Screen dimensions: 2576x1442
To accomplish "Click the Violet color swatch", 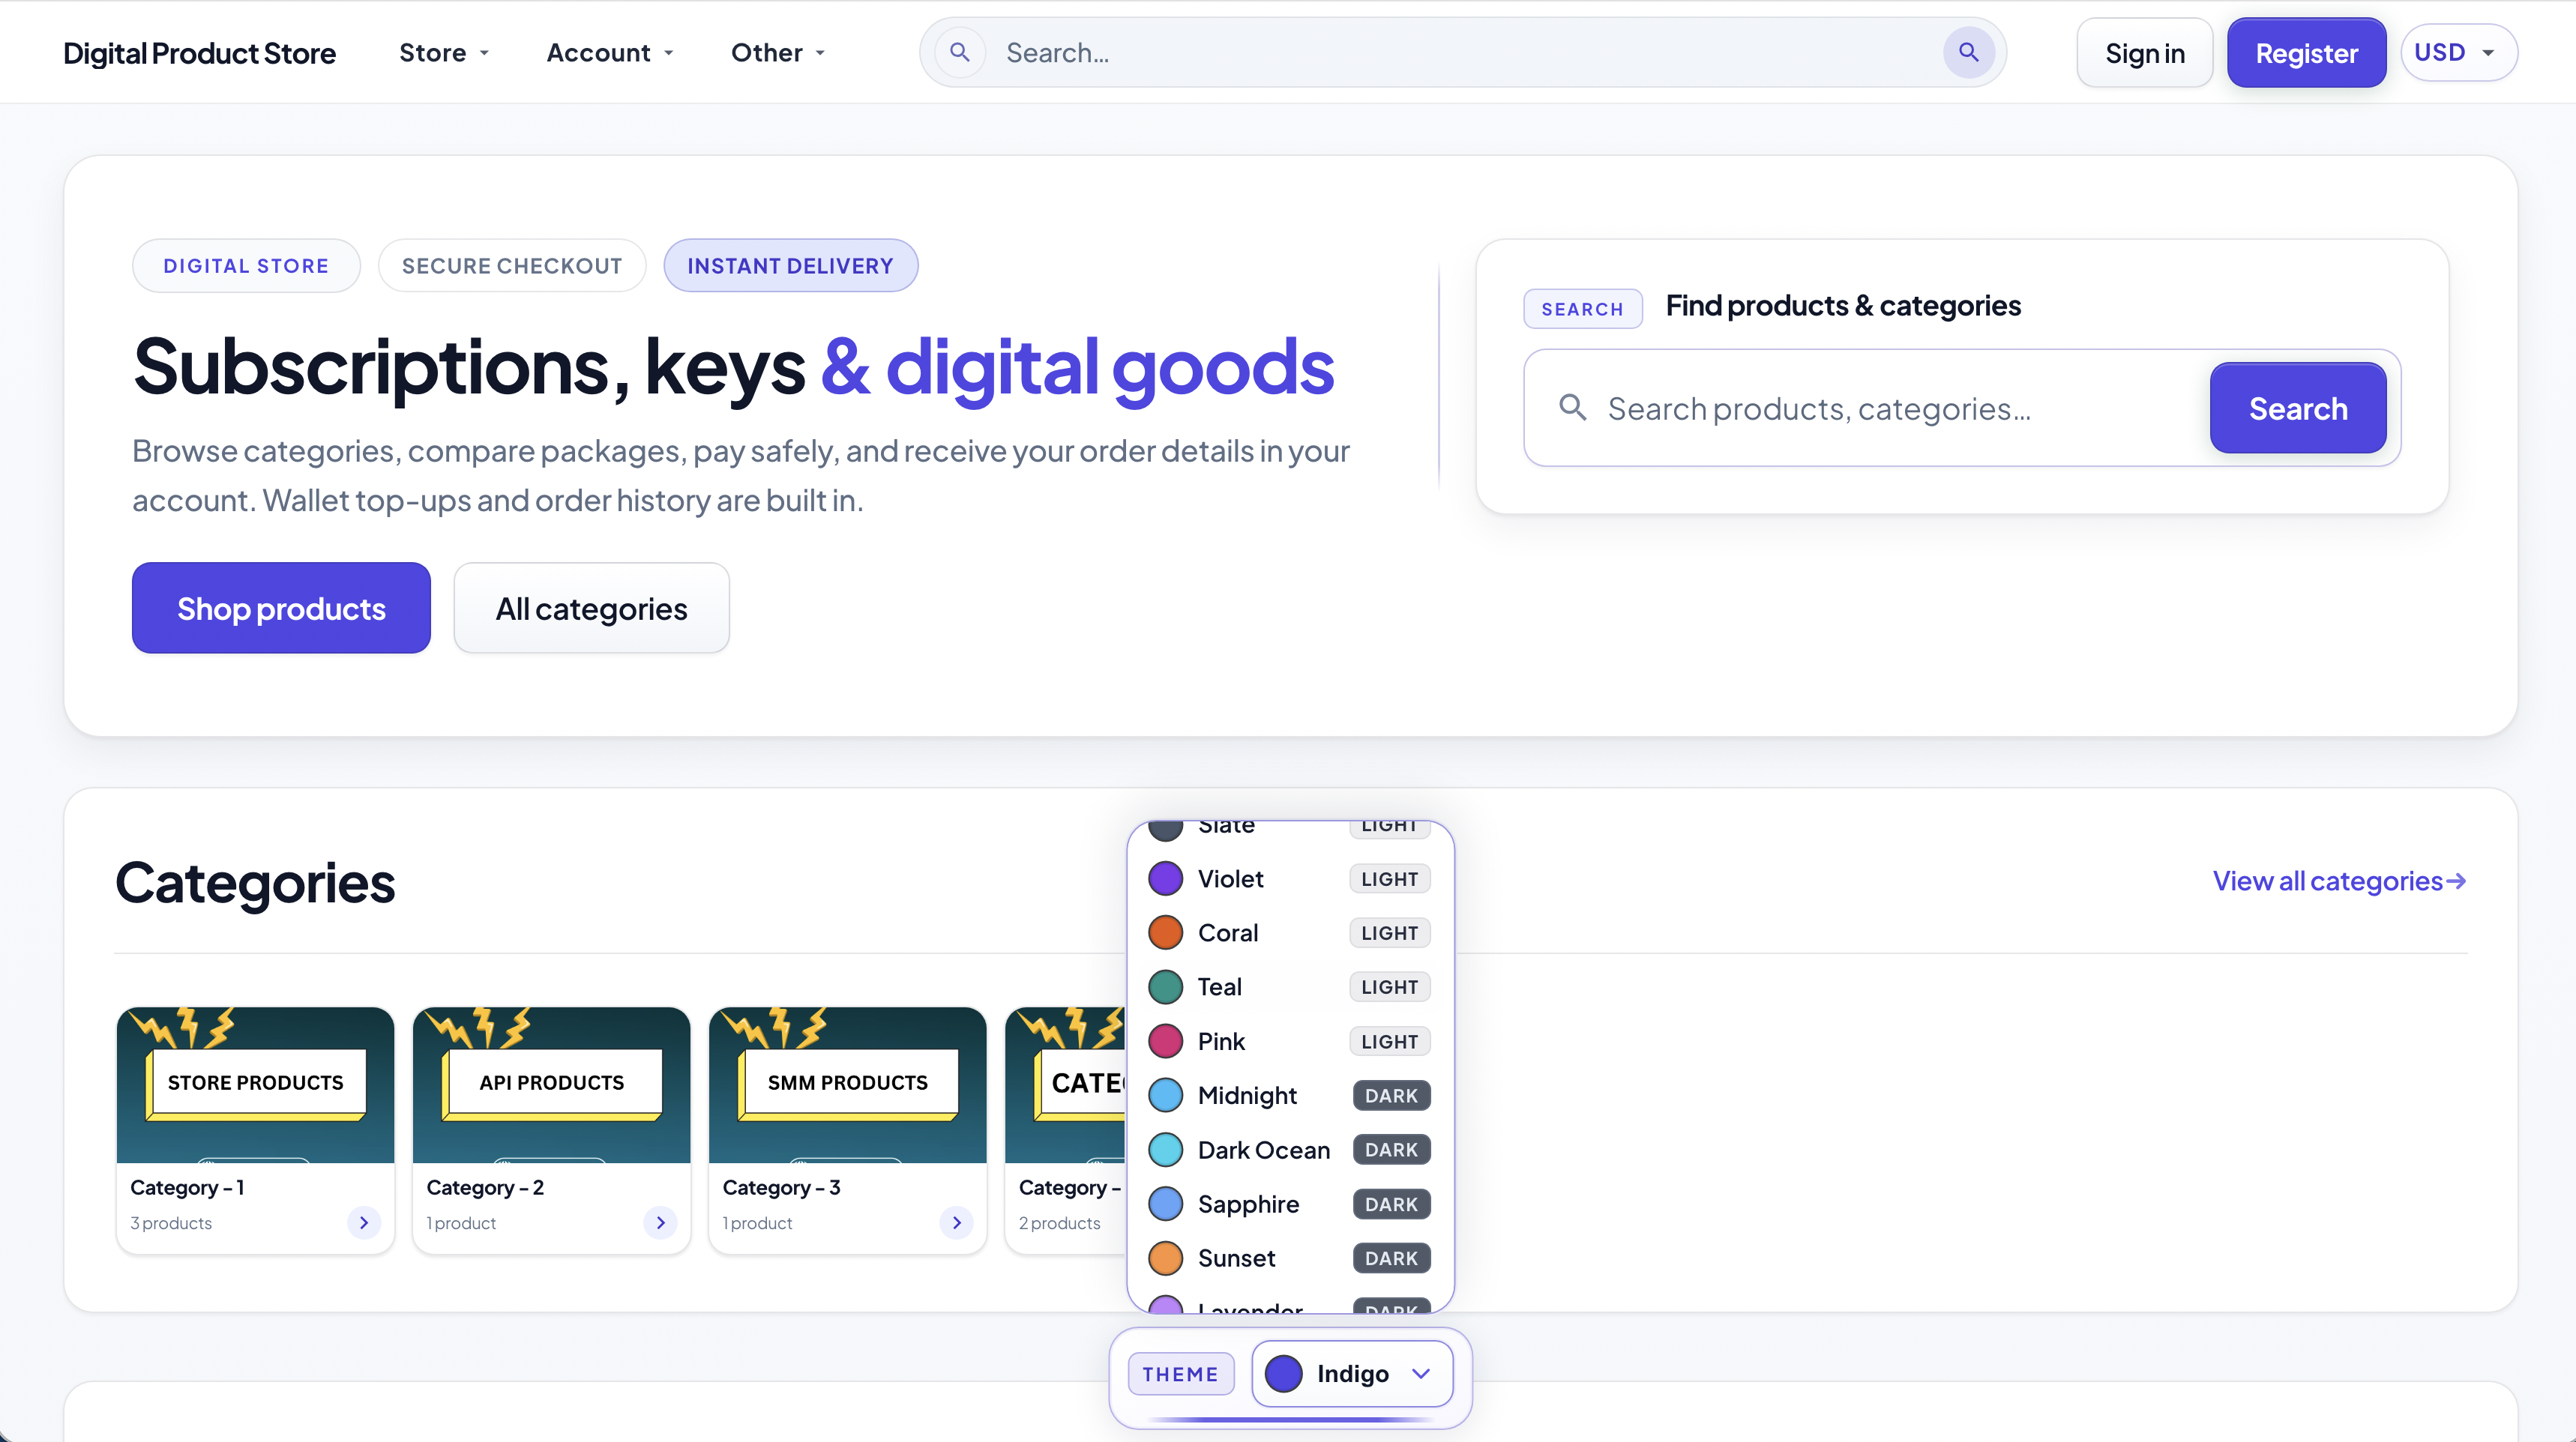I will tap(1165, 879).
